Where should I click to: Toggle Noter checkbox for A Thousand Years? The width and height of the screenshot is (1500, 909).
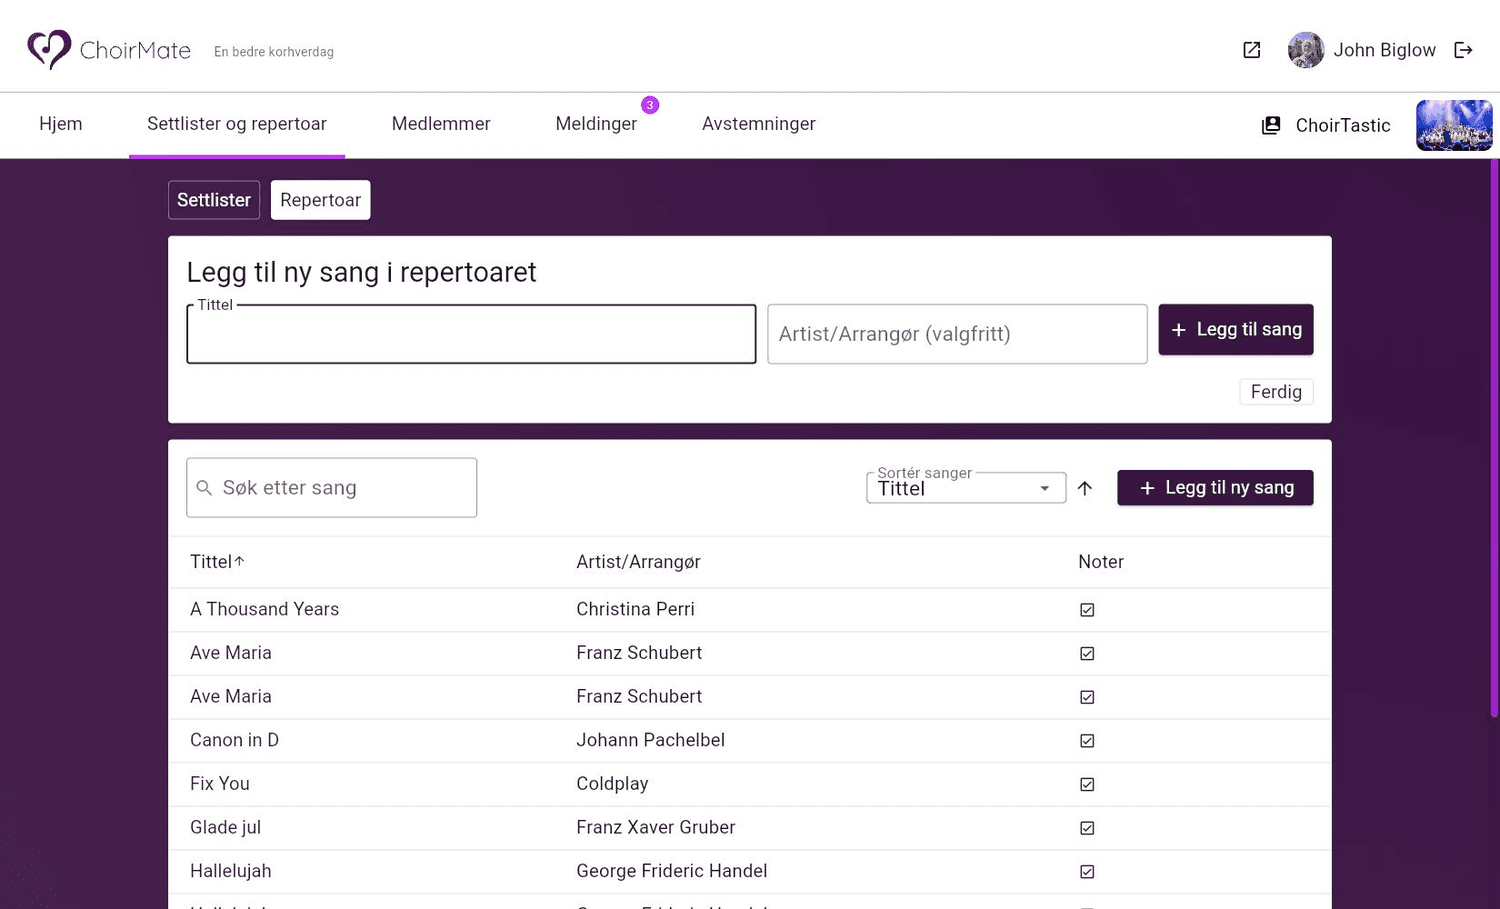(x=1087, y=610)
